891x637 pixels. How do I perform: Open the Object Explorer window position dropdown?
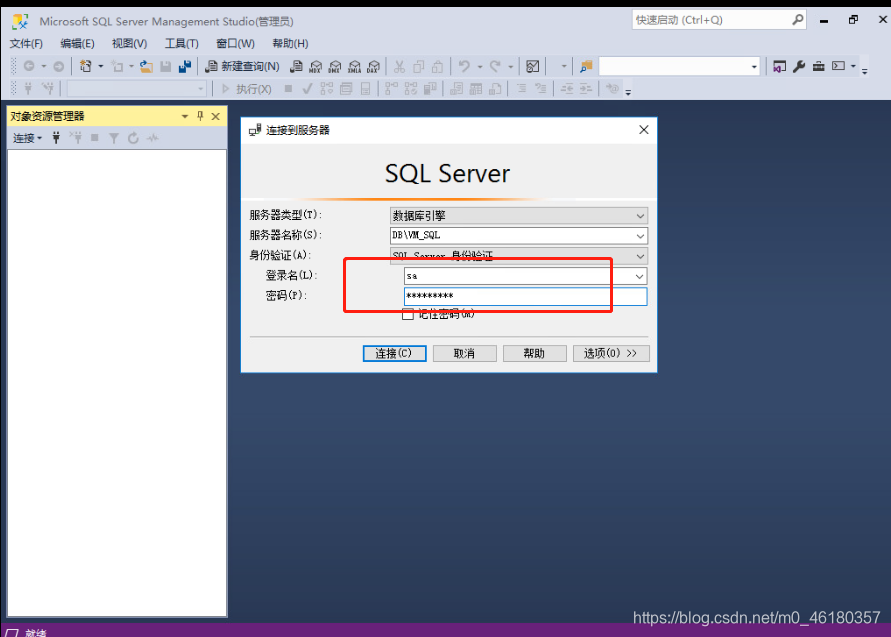(185, 116)
